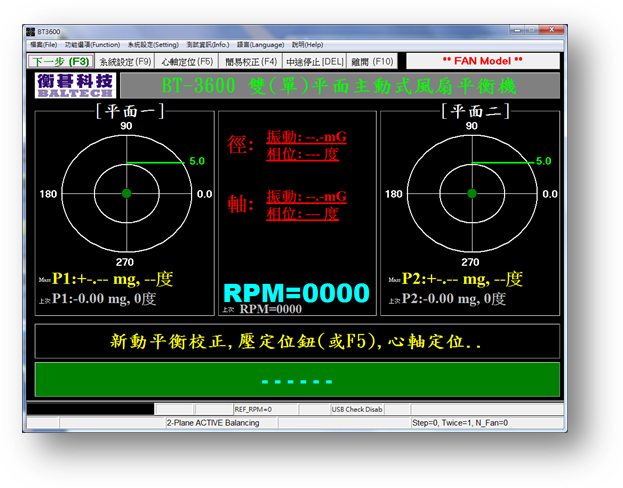Click the 離開 (F10) exit button

[372, 62]
